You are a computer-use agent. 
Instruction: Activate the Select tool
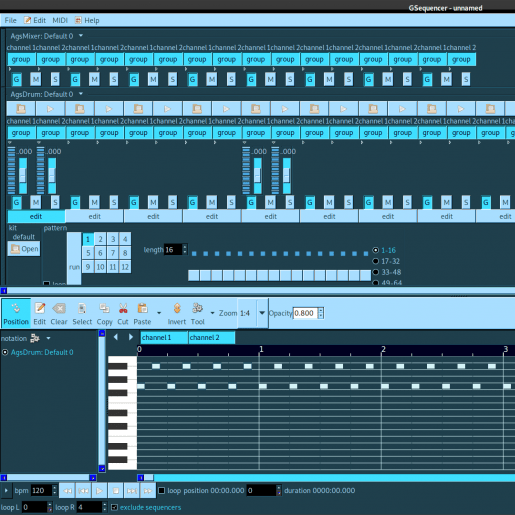click(x=82, y=313)
